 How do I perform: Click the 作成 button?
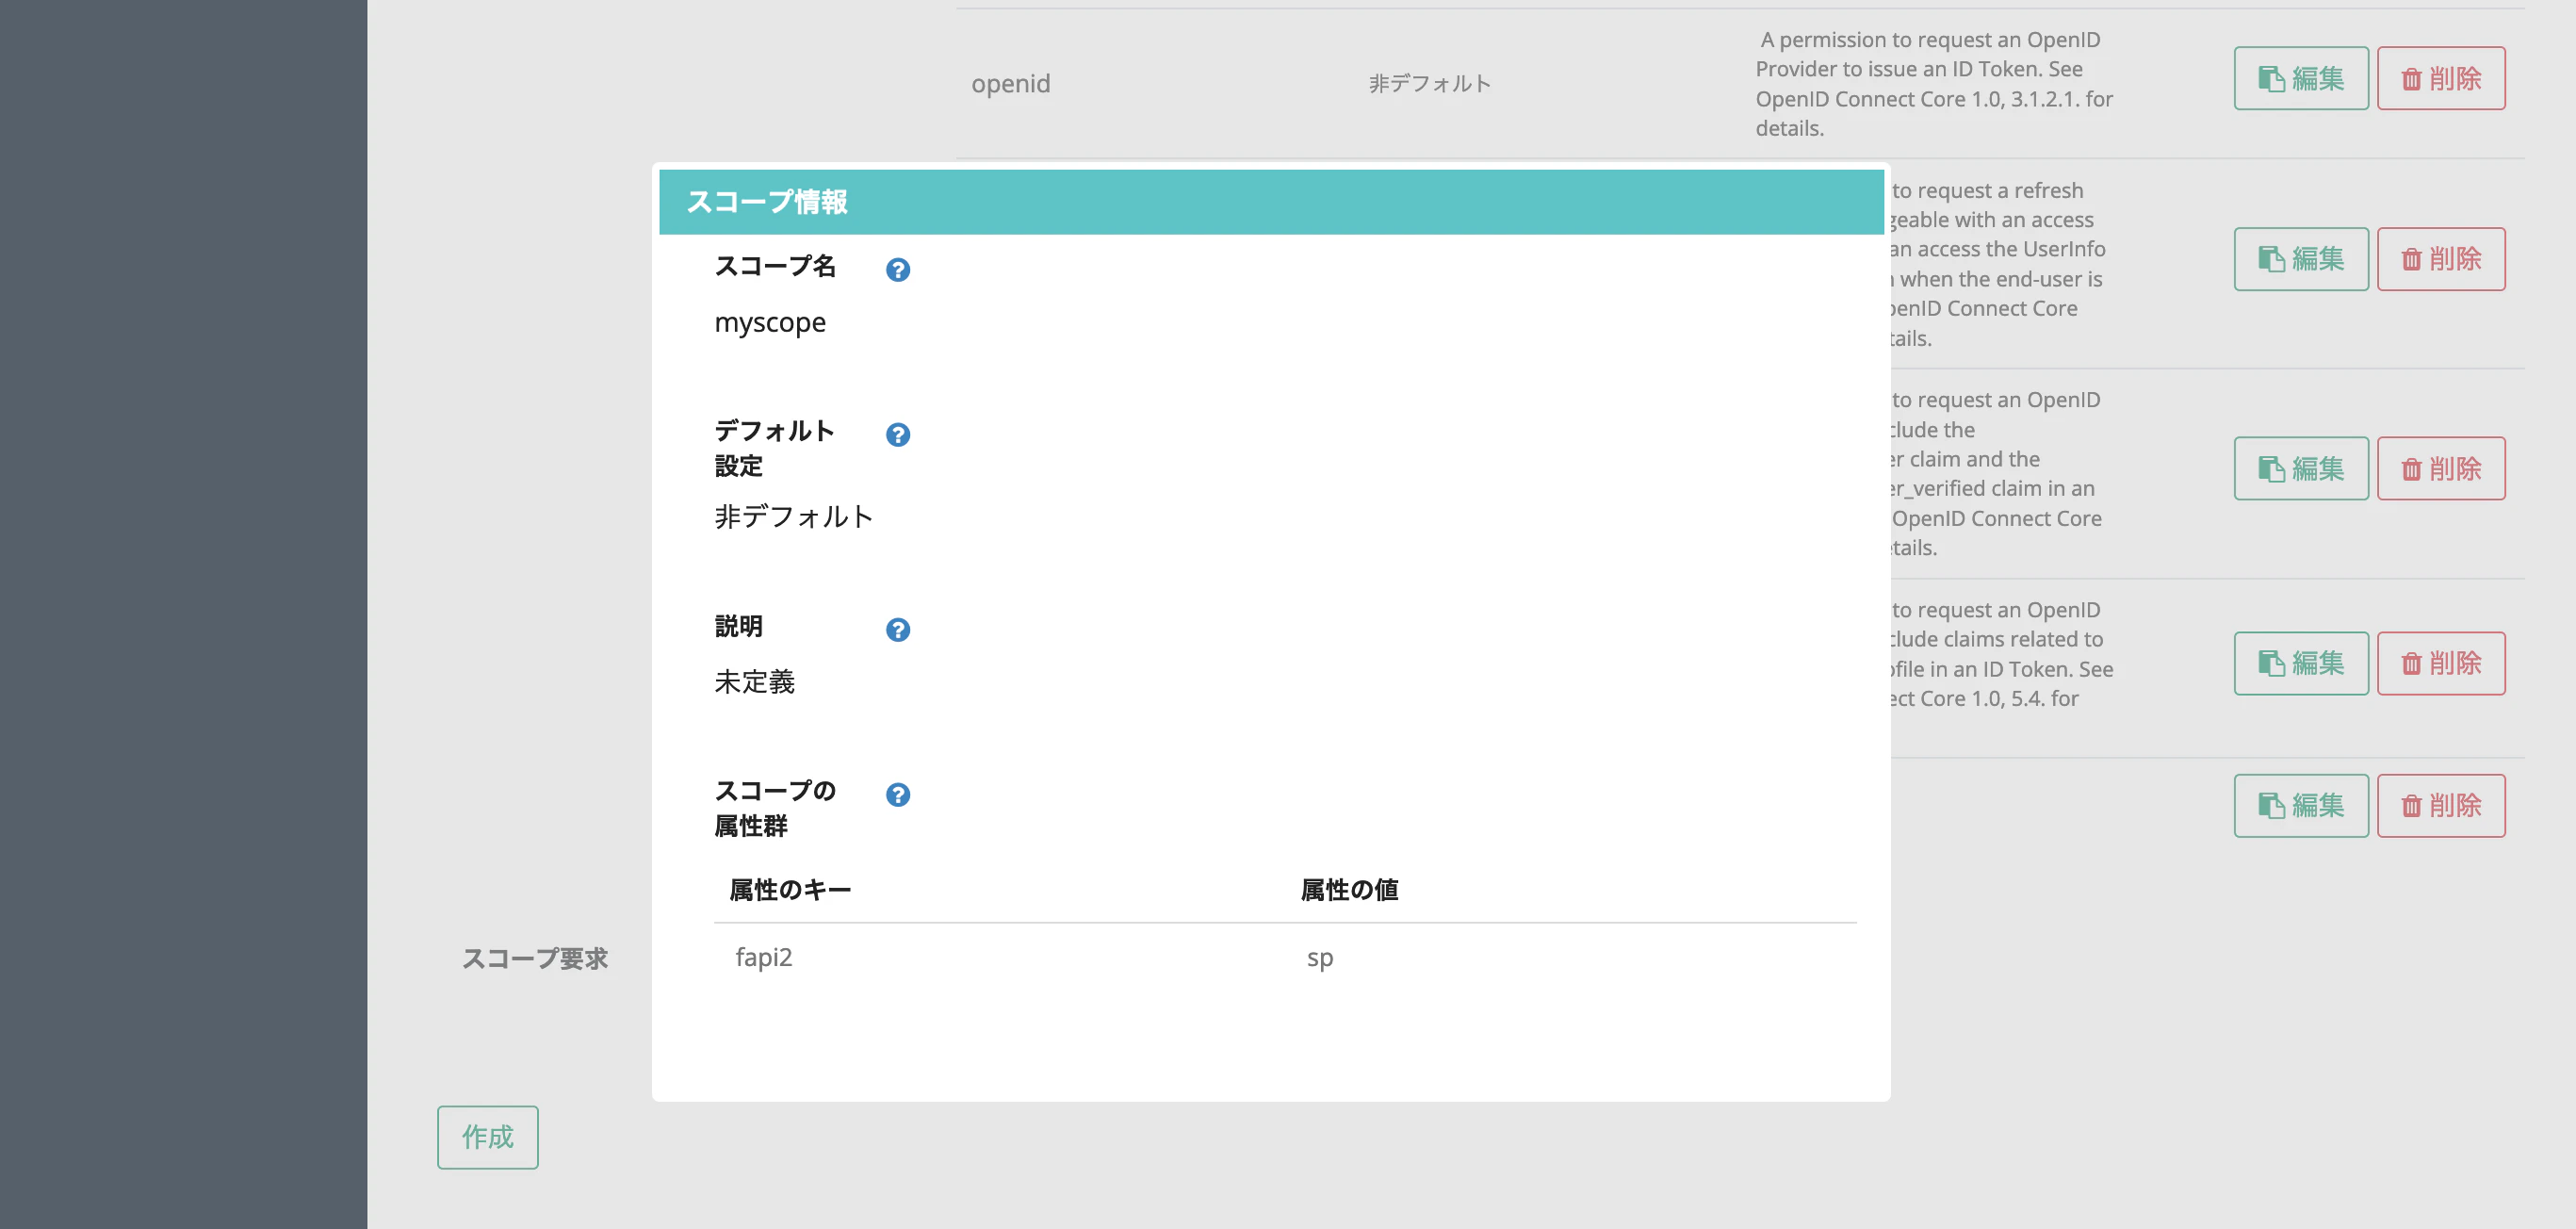tap(487, 1137)
